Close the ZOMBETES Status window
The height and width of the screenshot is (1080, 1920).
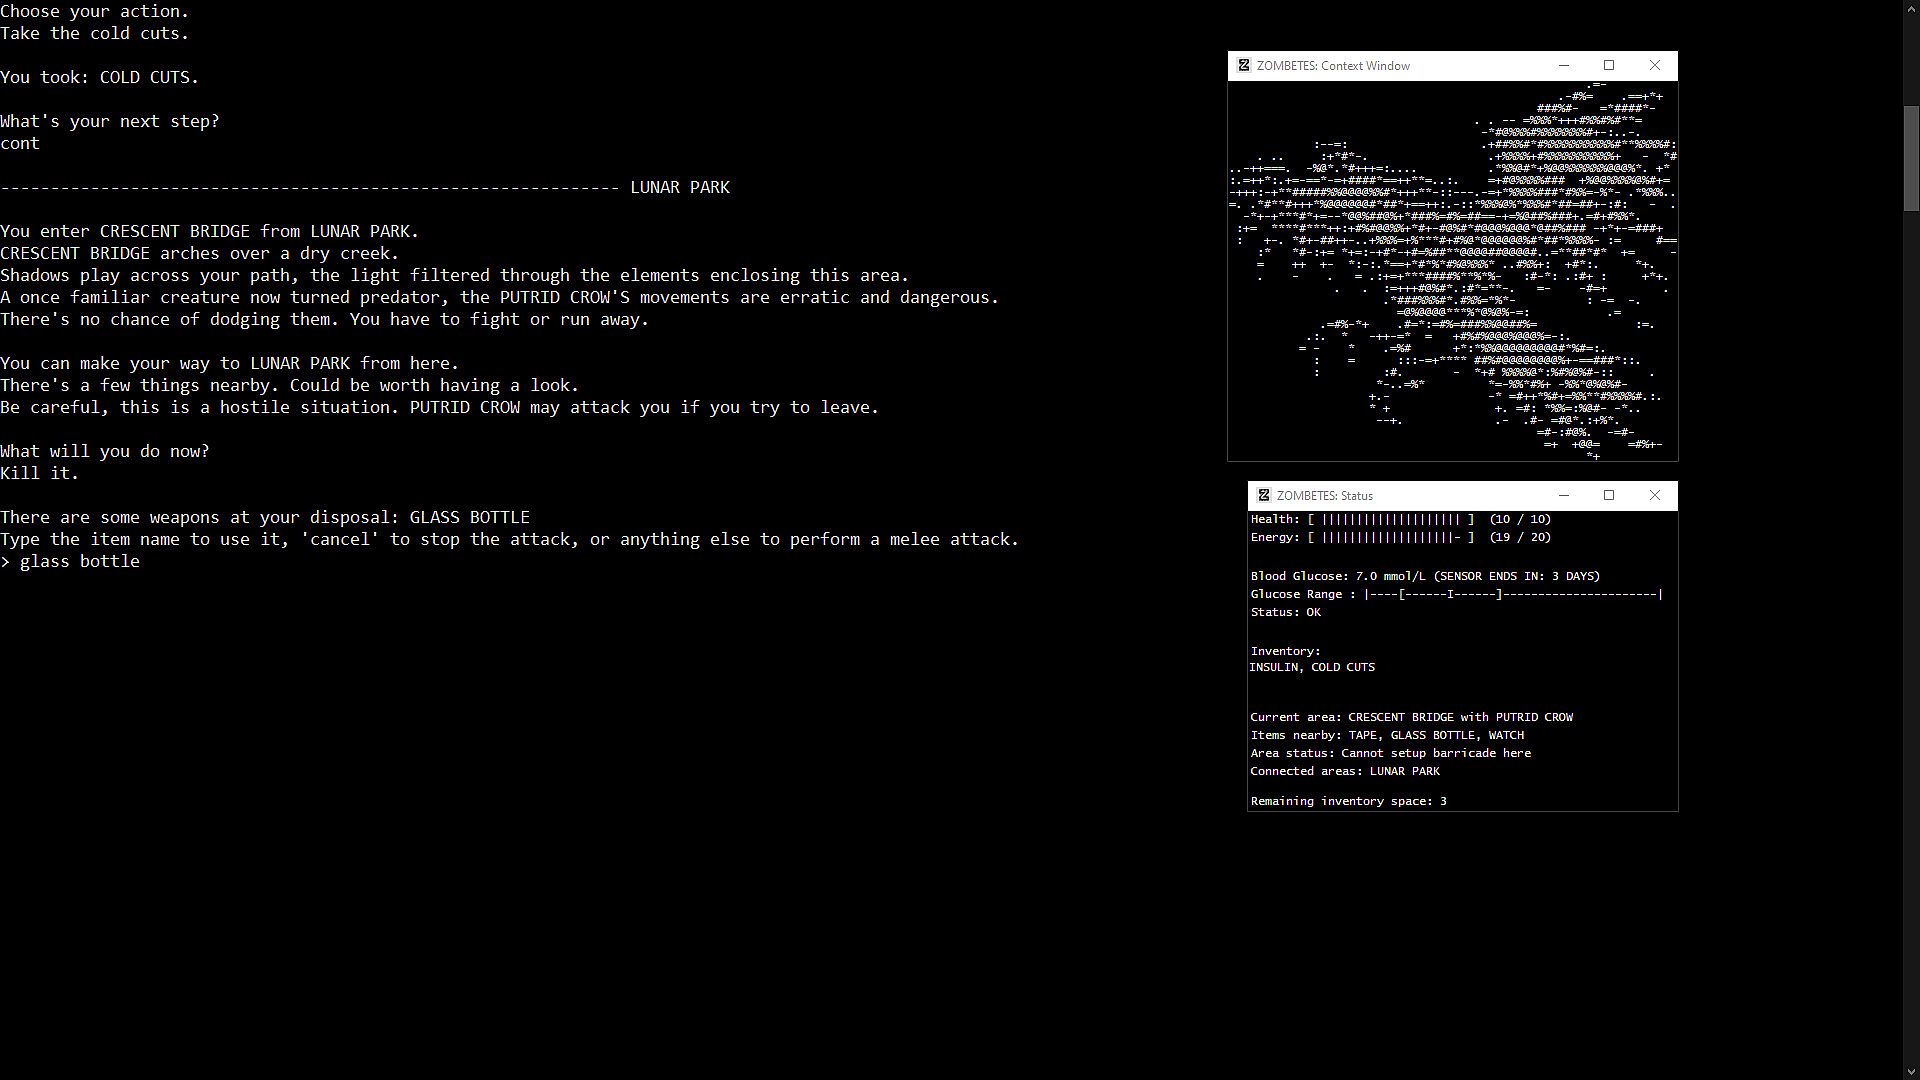tap(1654, 496)
